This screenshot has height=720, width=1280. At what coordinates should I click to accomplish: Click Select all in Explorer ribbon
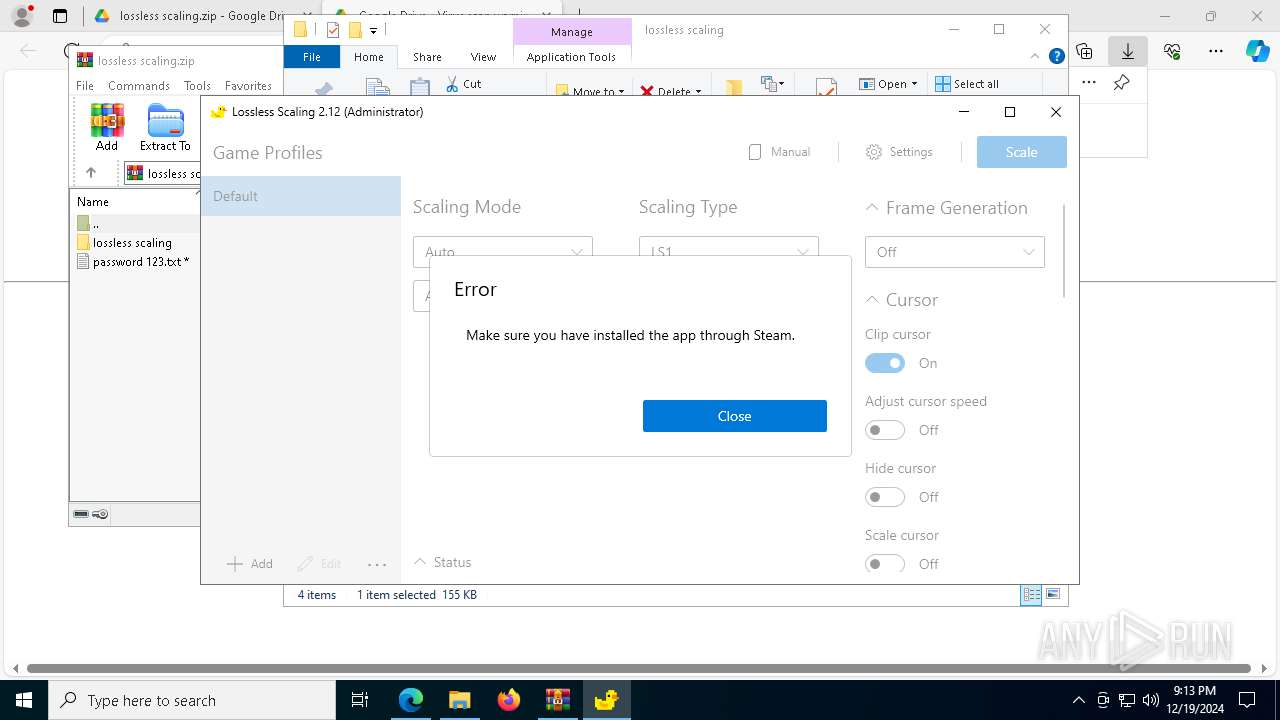pyautogui.click(x=967, y=84)
